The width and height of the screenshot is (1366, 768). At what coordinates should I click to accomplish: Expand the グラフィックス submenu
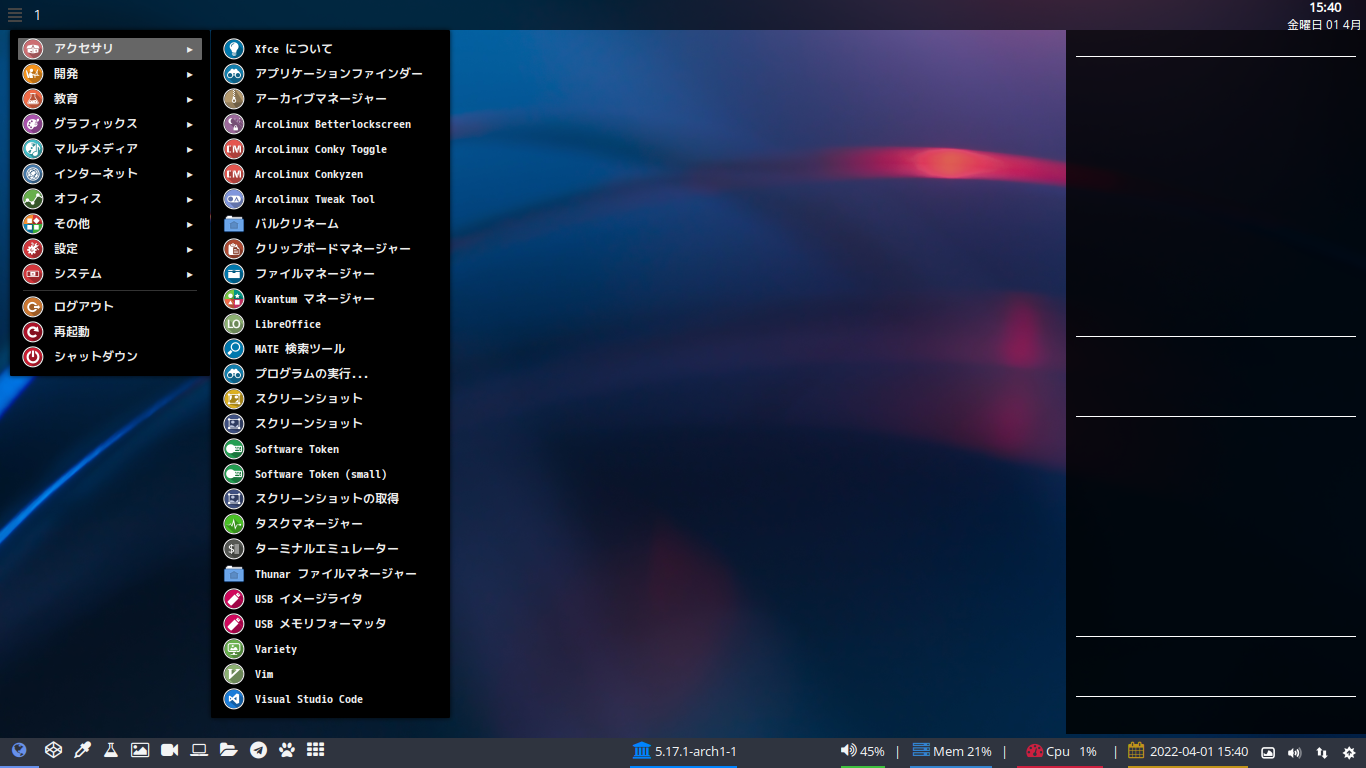tap(110, 123)
